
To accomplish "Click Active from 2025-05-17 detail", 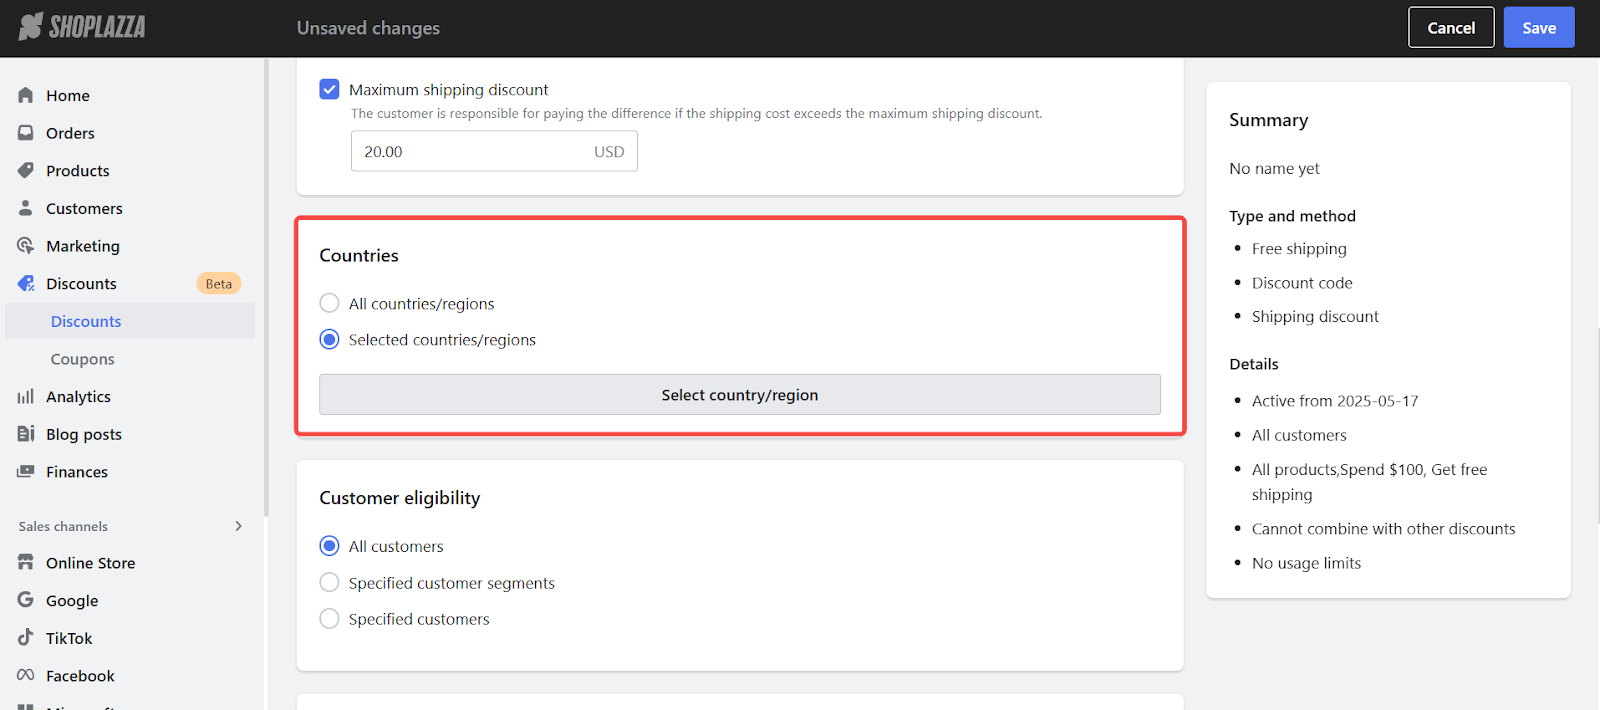I will [x=1335, y=401].
